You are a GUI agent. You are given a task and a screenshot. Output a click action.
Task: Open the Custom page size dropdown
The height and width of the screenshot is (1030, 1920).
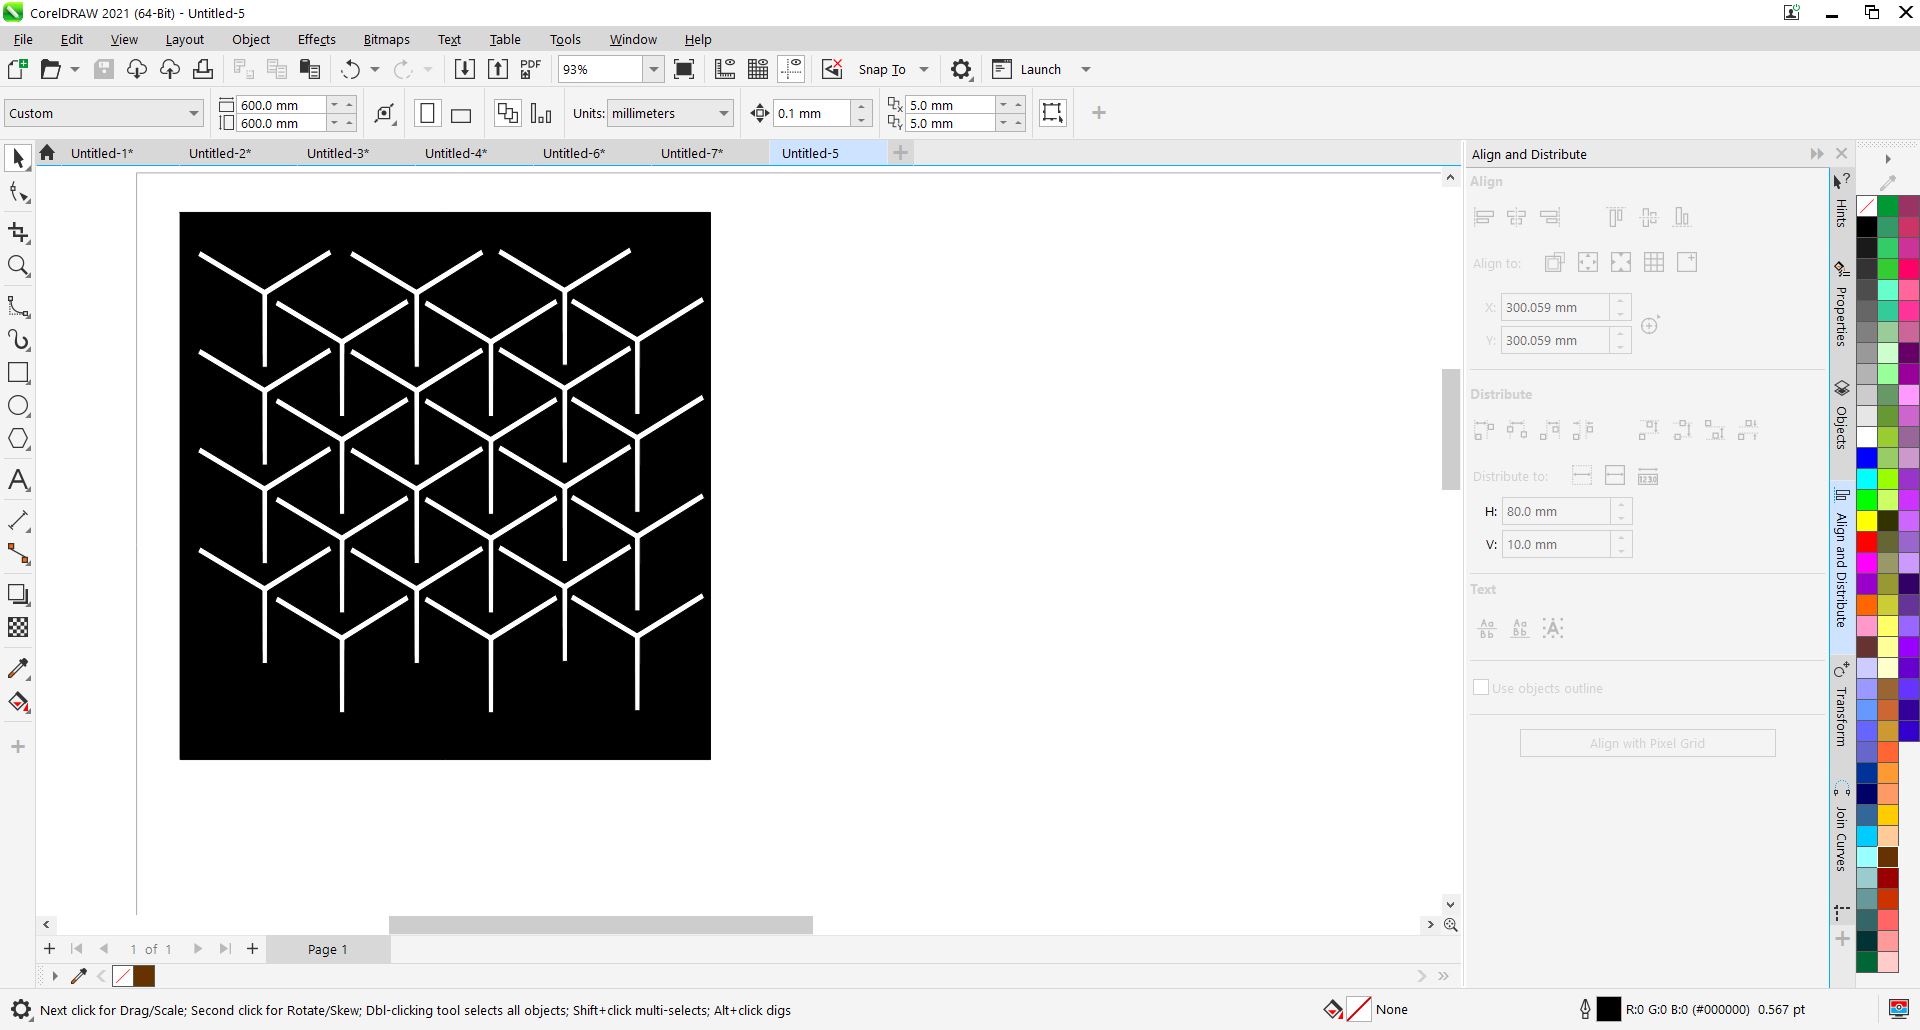[x=193, y=114]
